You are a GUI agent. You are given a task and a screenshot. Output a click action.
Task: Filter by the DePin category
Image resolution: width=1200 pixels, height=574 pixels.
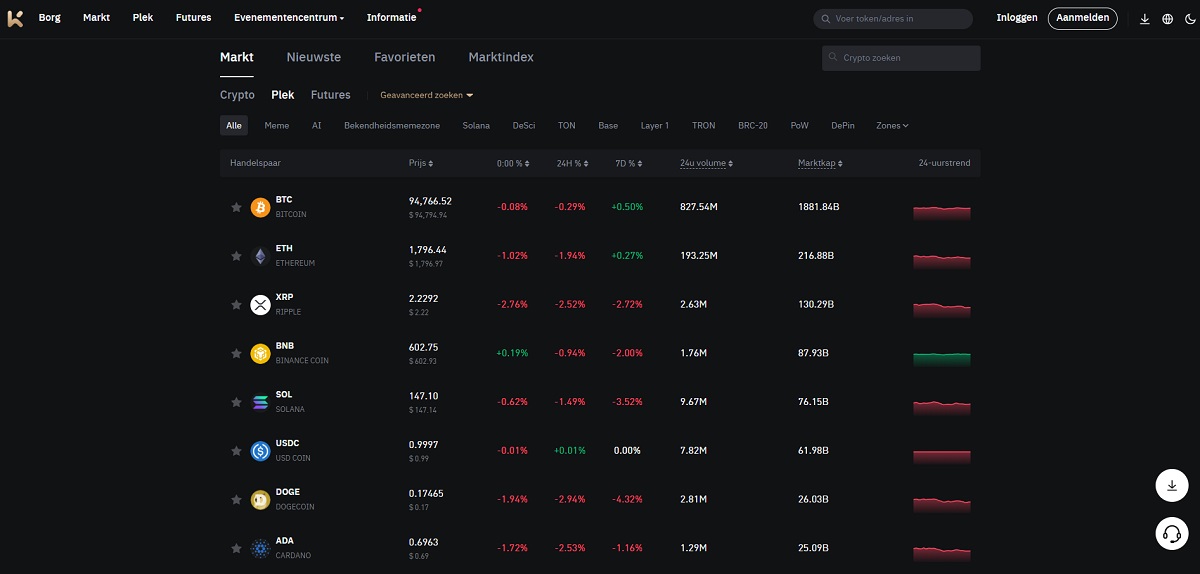(x=843, y=126)
